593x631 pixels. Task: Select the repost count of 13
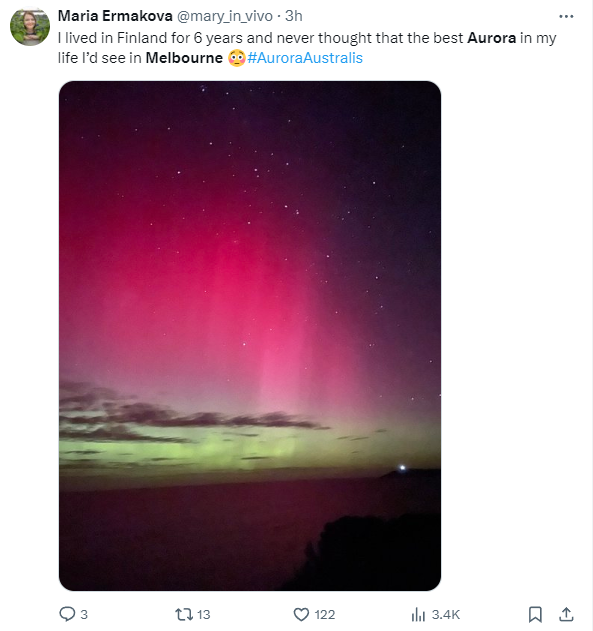(203, 615)
